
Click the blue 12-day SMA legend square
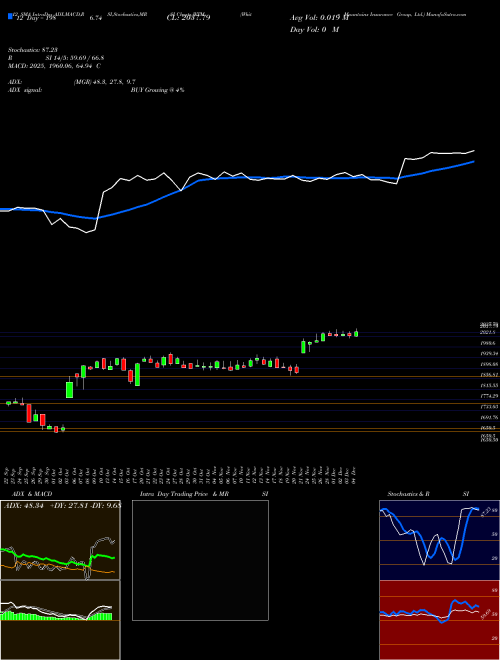(10, 16)
